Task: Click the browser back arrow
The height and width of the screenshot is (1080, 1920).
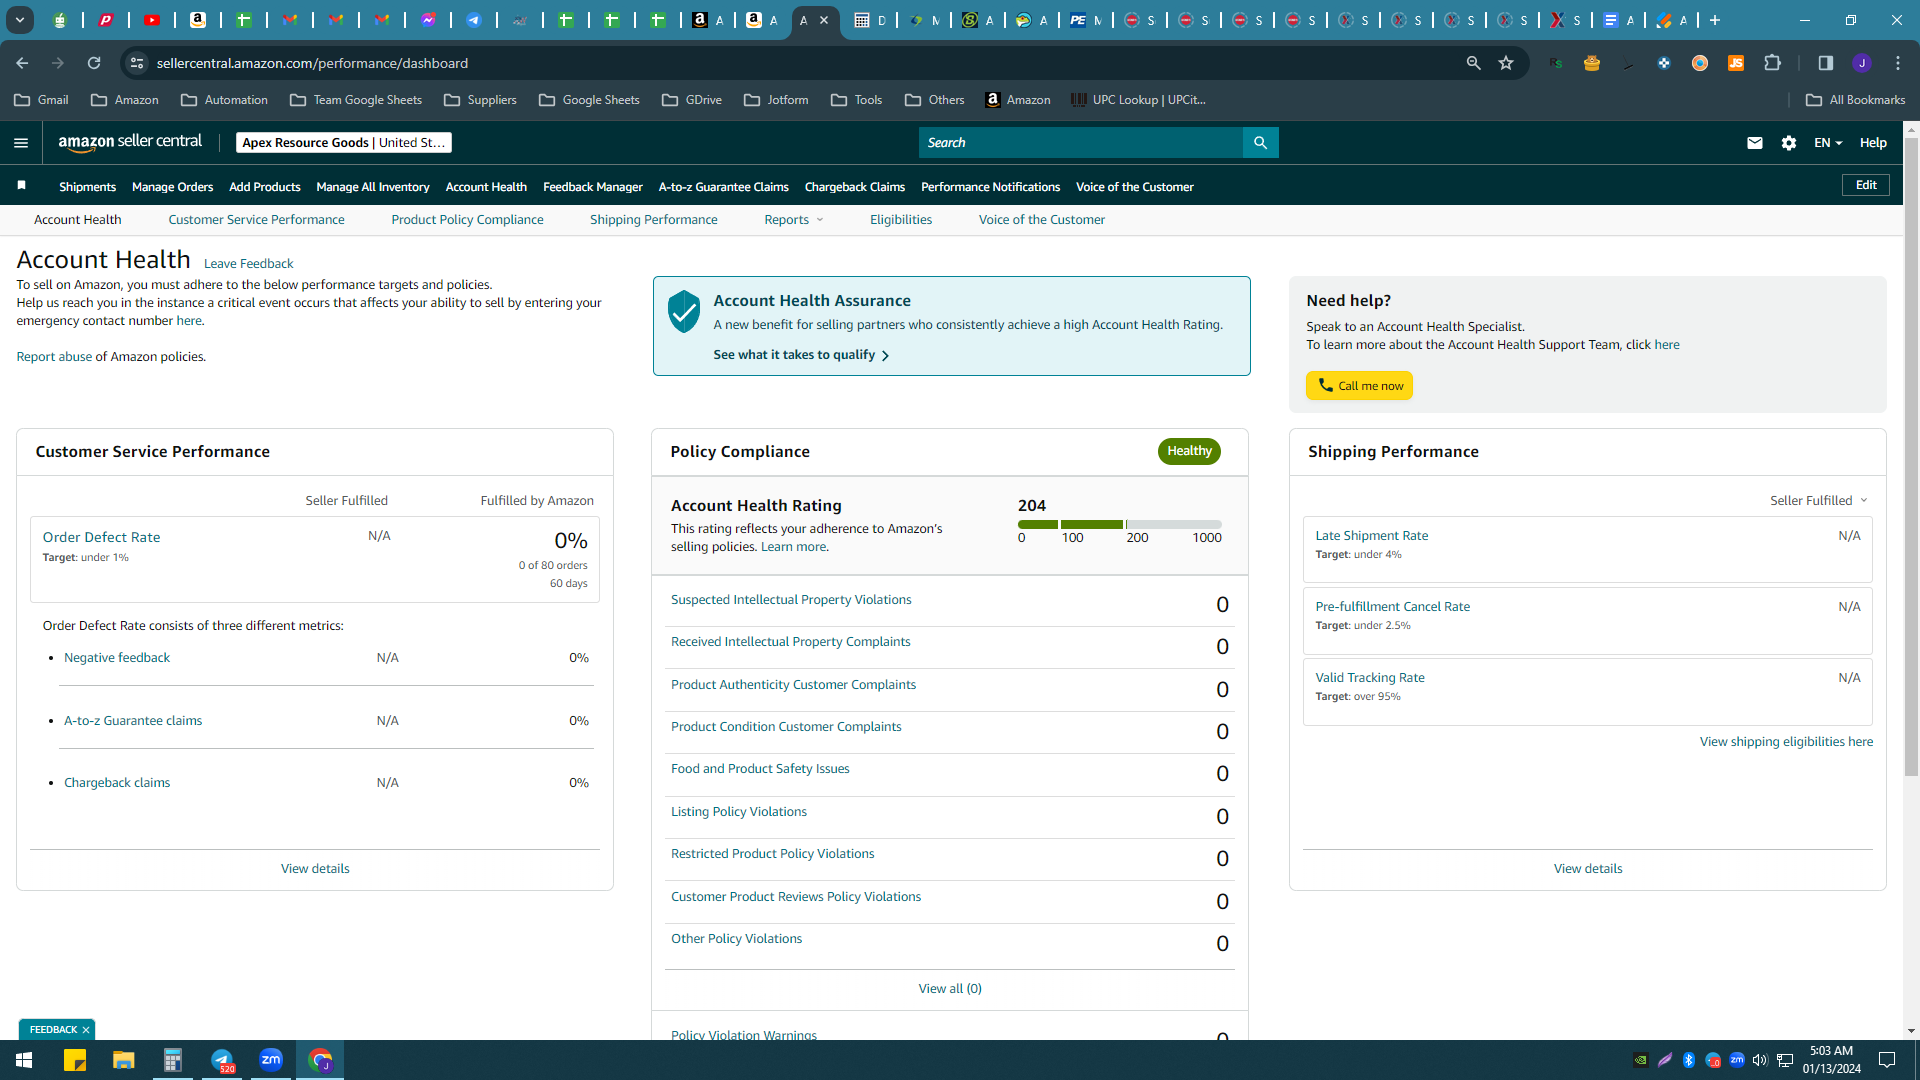Action: click(22, 63)
